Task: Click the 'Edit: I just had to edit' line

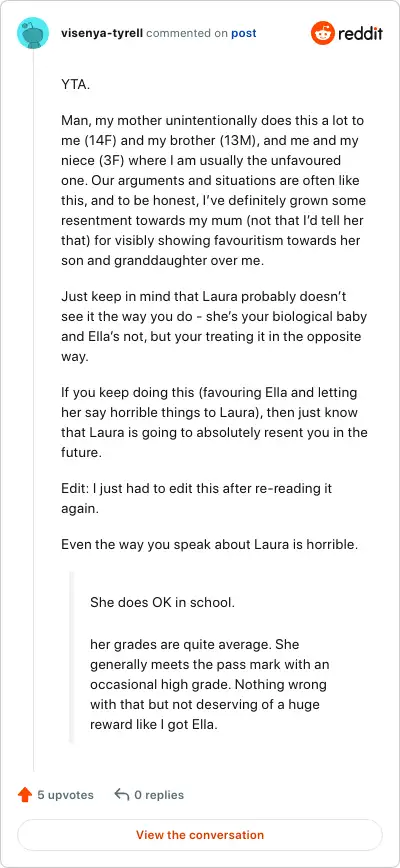Action: pyautogui.click(x=196, y=499)
